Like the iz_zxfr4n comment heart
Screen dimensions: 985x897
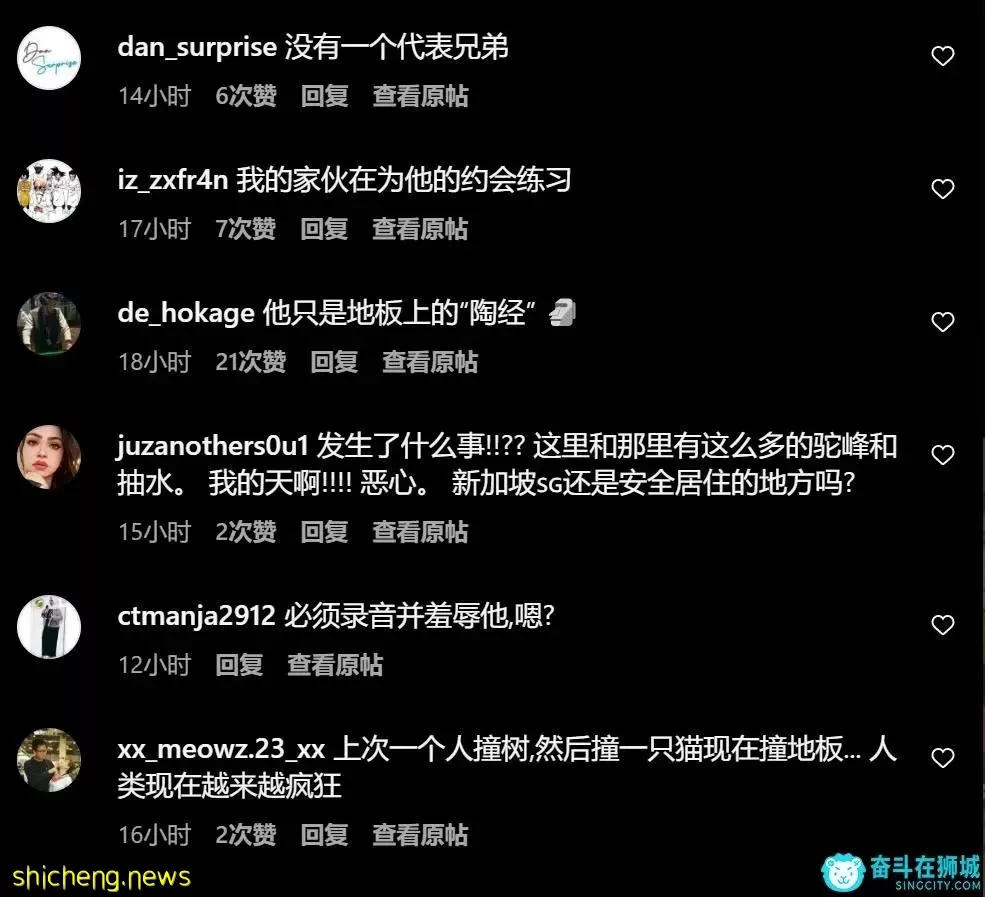(x=942, y=188)
